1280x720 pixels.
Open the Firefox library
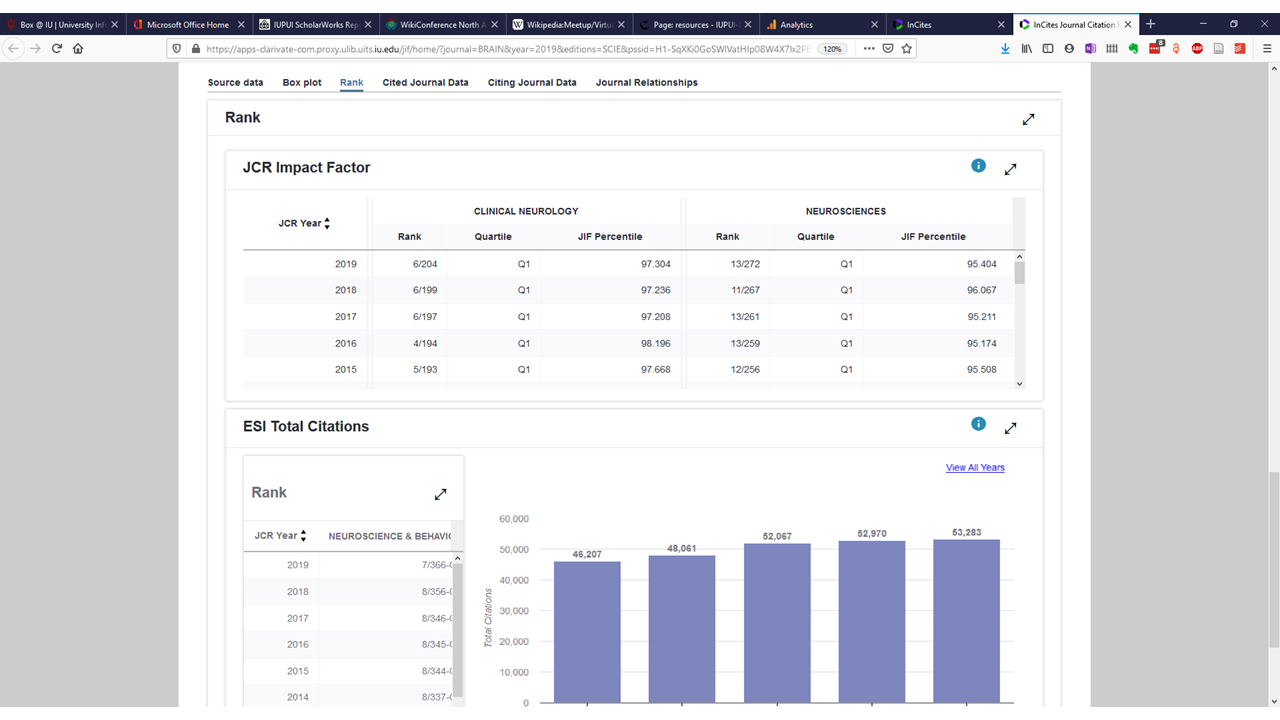coord(1027,48)
